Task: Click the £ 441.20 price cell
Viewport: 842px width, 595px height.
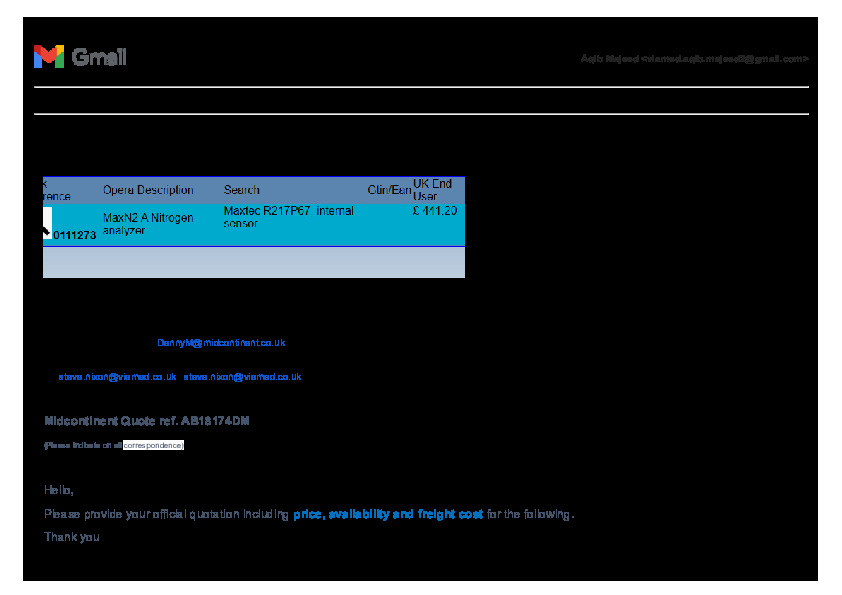Action: coord(435,211)
